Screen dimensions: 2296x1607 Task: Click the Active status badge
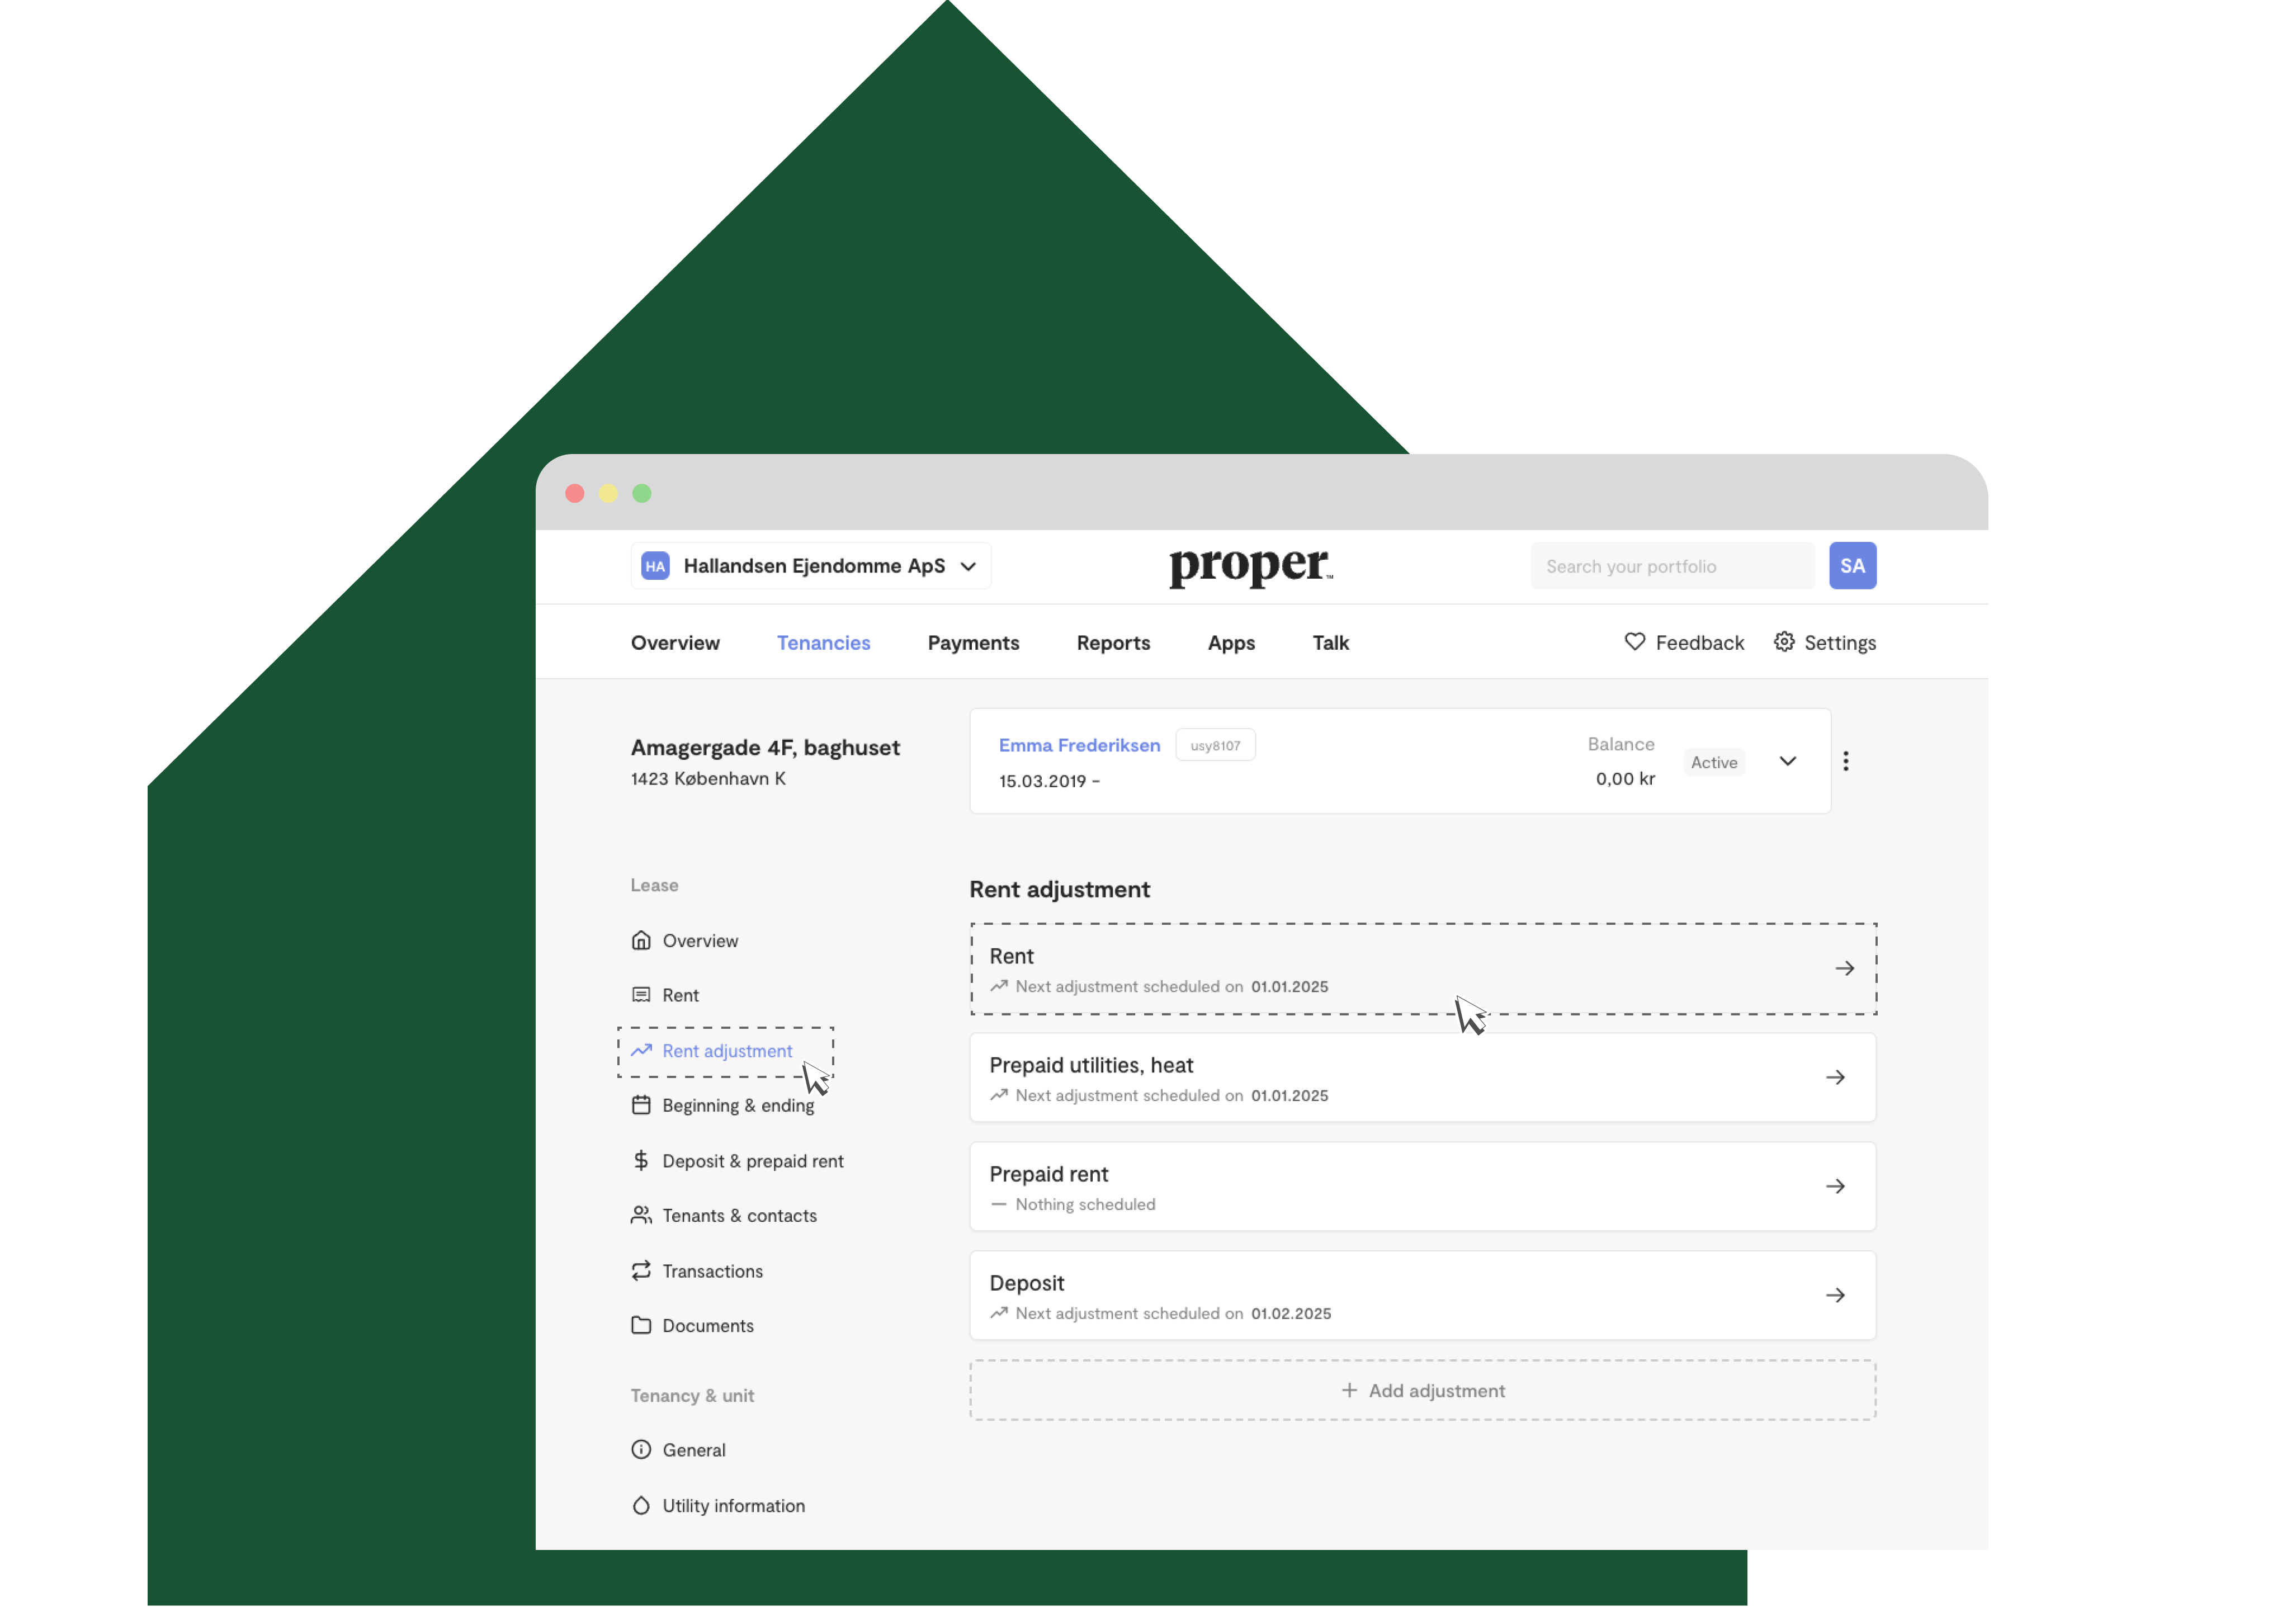(x=1713, y=762)
